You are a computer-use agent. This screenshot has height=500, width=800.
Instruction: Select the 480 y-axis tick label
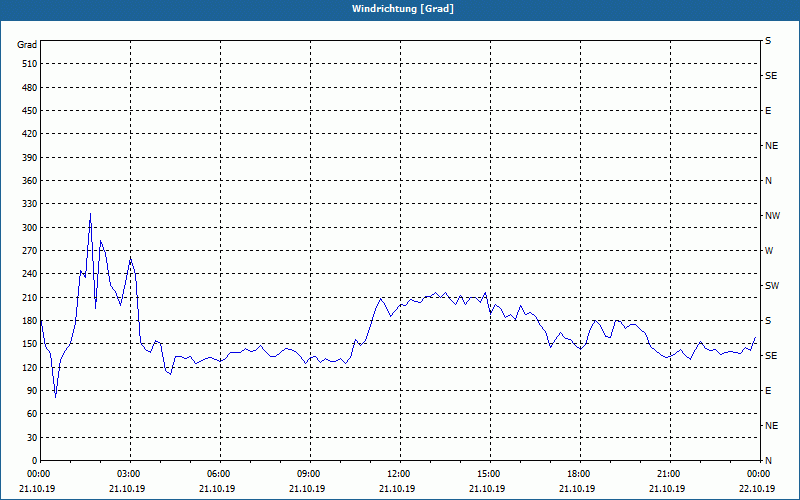pos(30,88)
